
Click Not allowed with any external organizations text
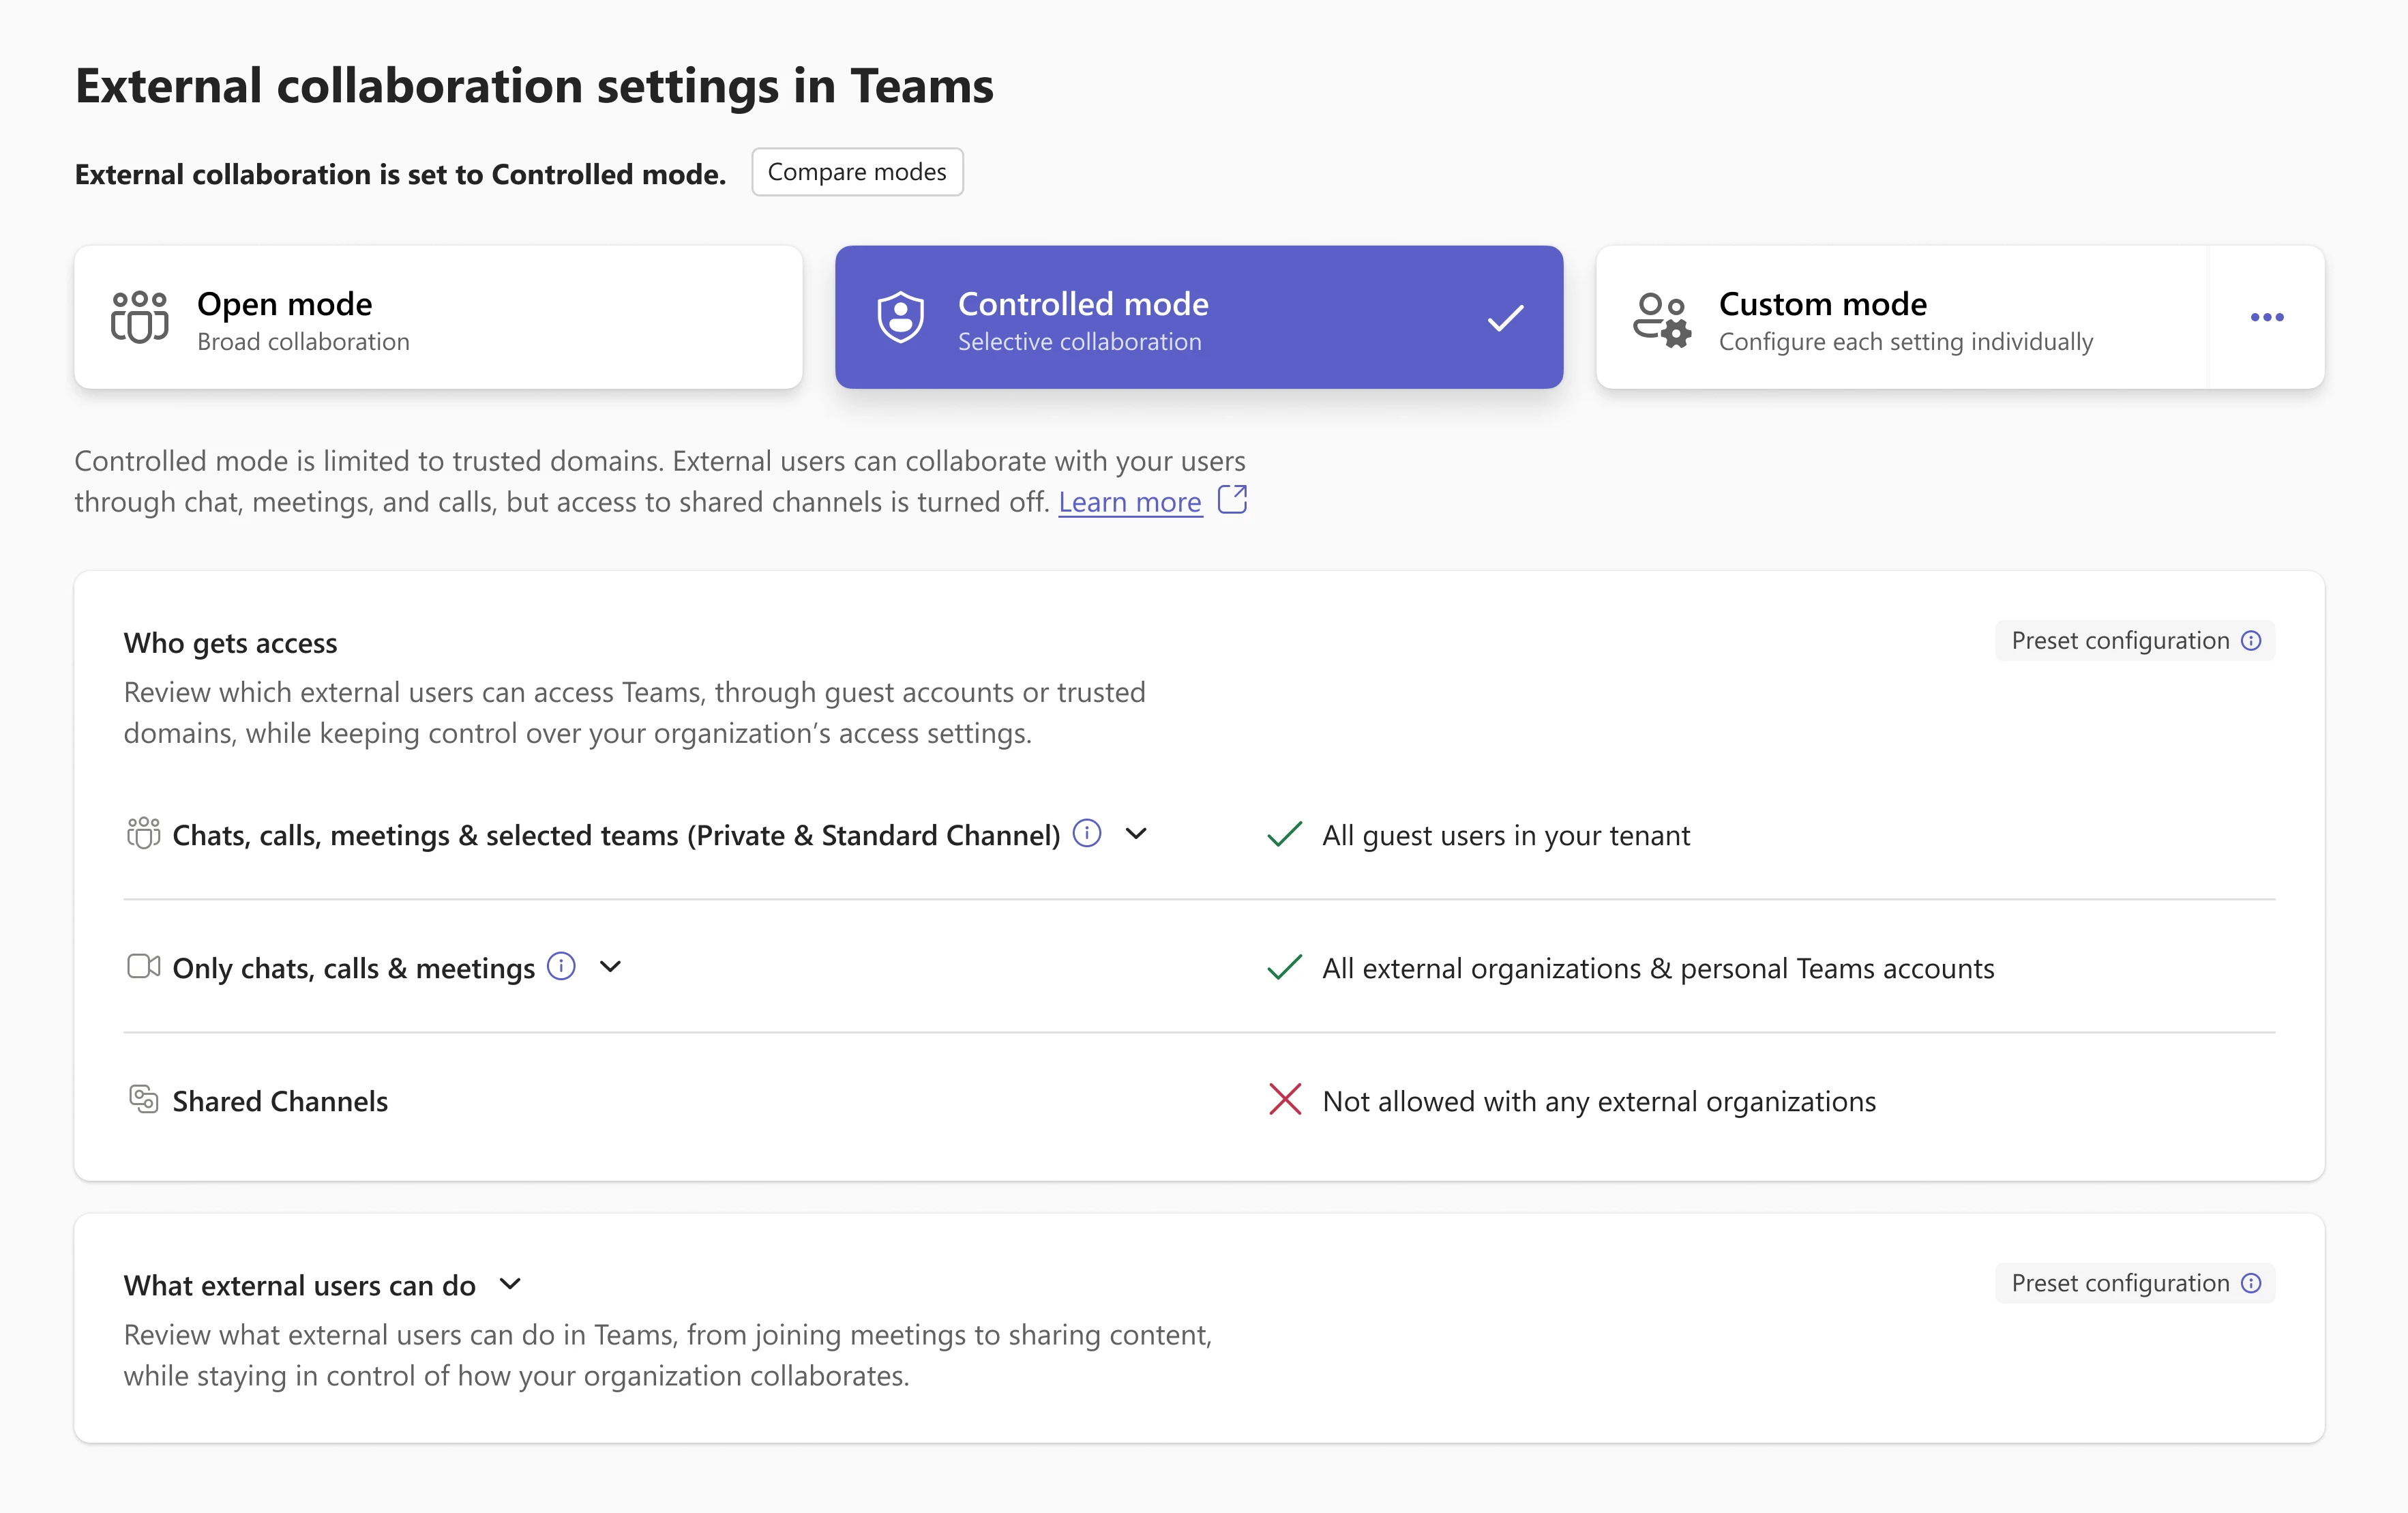tap(1599, 1101)
